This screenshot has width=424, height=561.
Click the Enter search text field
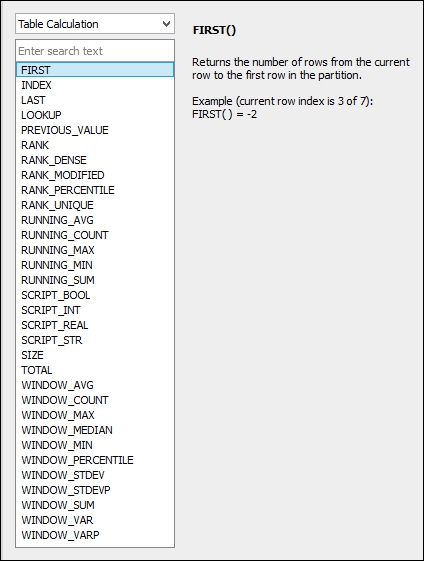pos(95,51)
